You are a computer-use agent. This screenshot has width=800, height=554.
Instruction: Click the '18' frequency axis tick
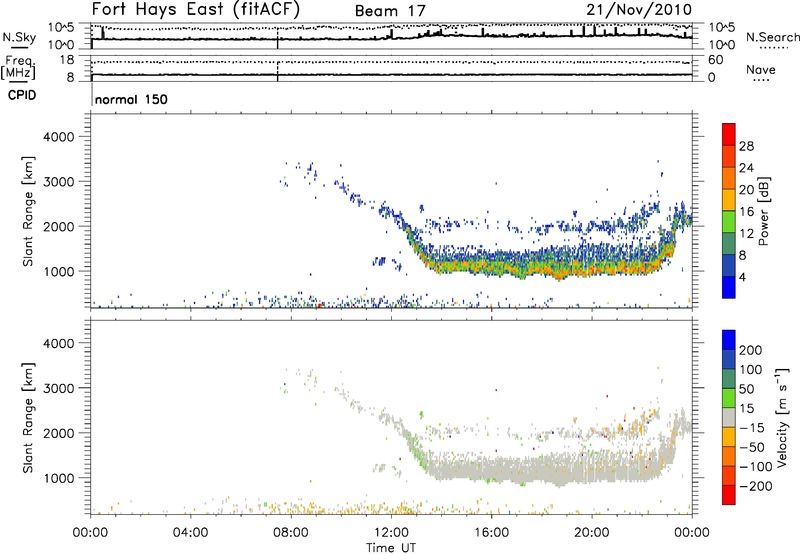pos(66,60)
